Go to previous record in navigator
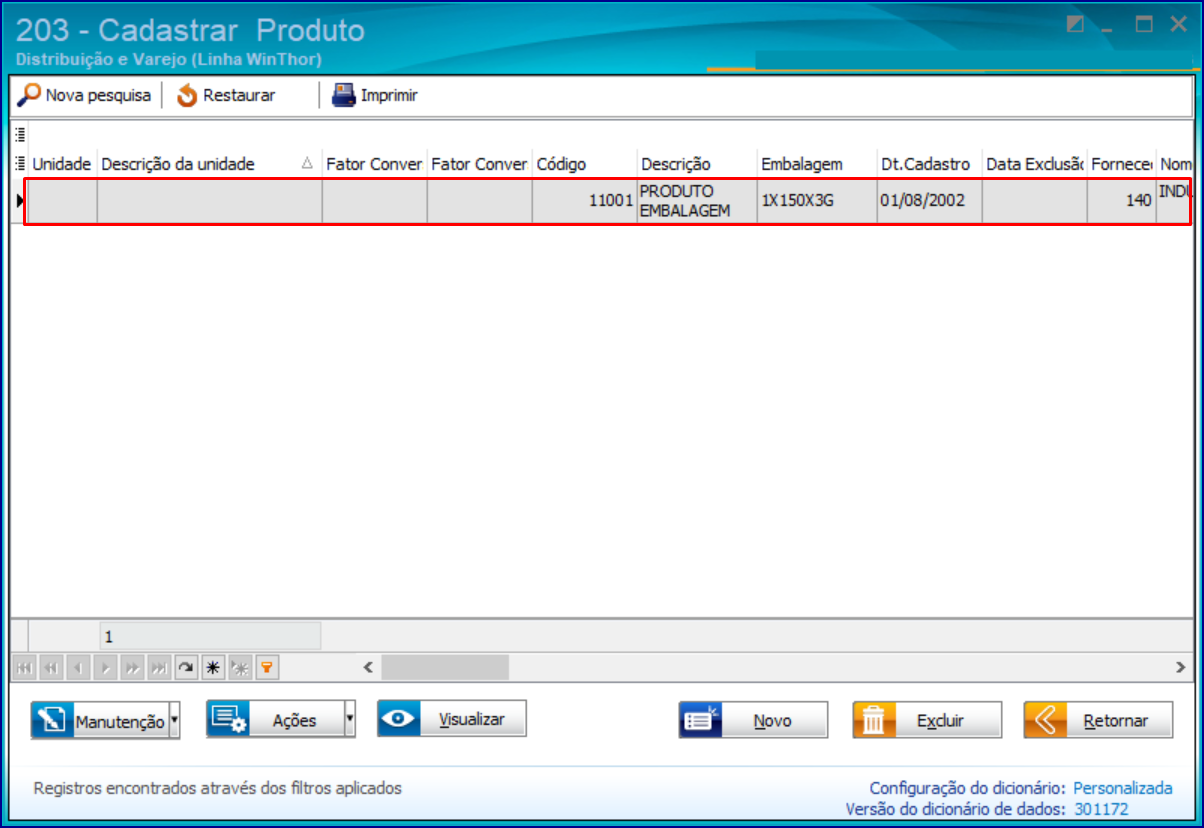Image resolution: width=1204 pixels, height=828 pixels. pyautogui.click(x=78, y=667)
